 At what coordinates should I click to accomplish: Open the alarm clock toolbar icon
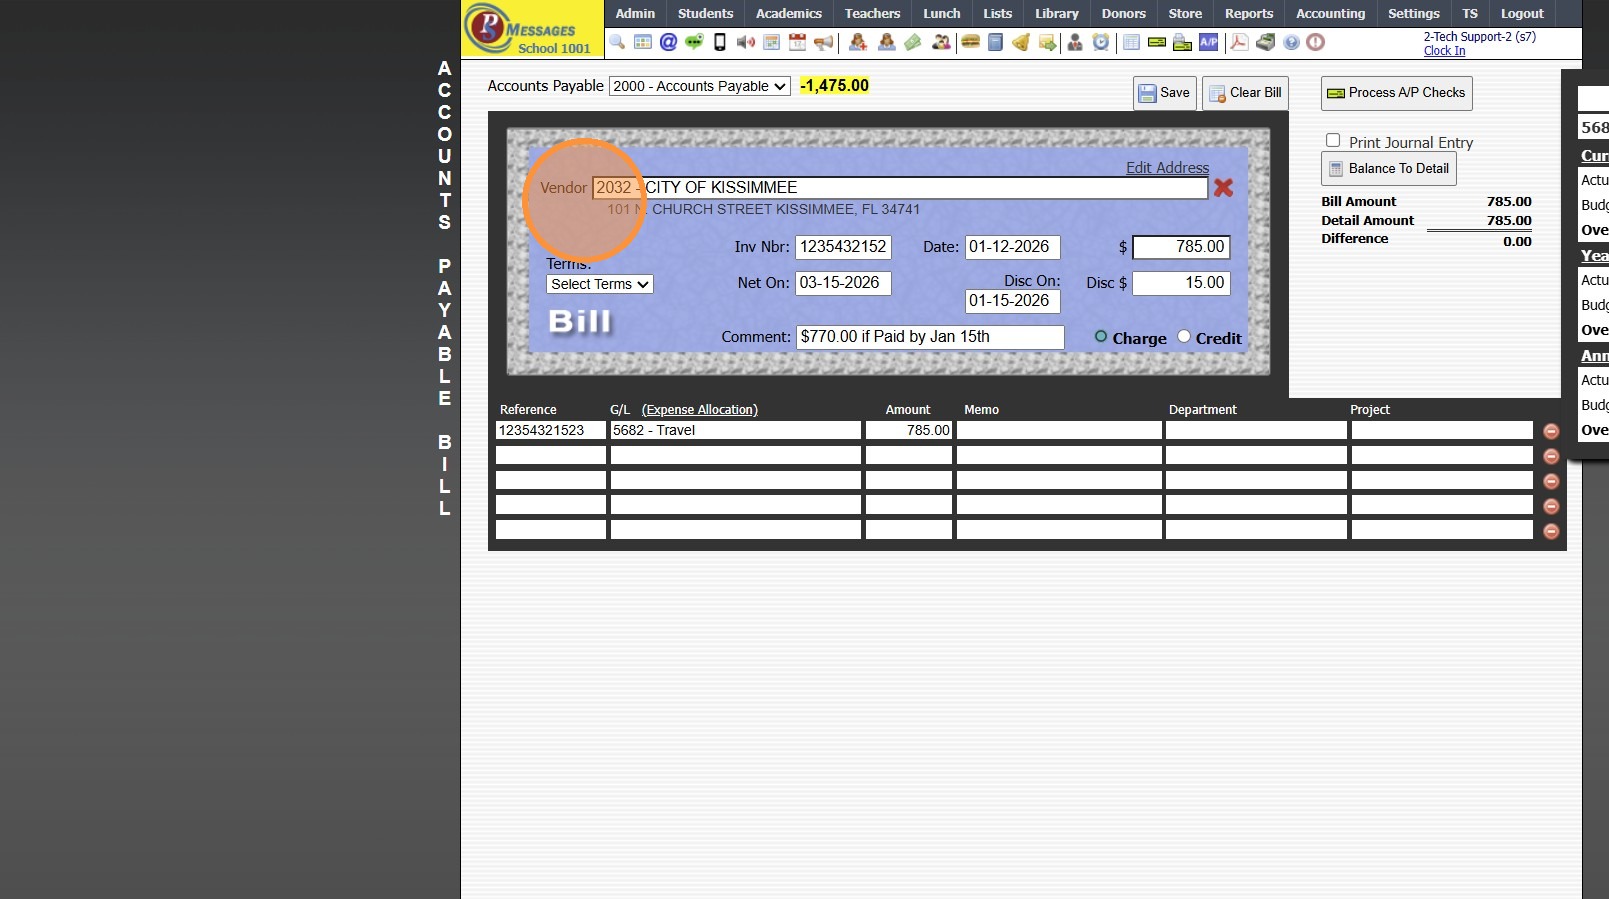[x=1101, y=42]
